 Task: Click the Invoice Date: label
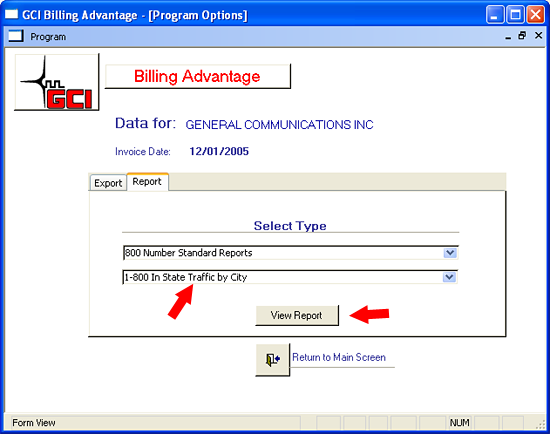[x=143, y=152]
